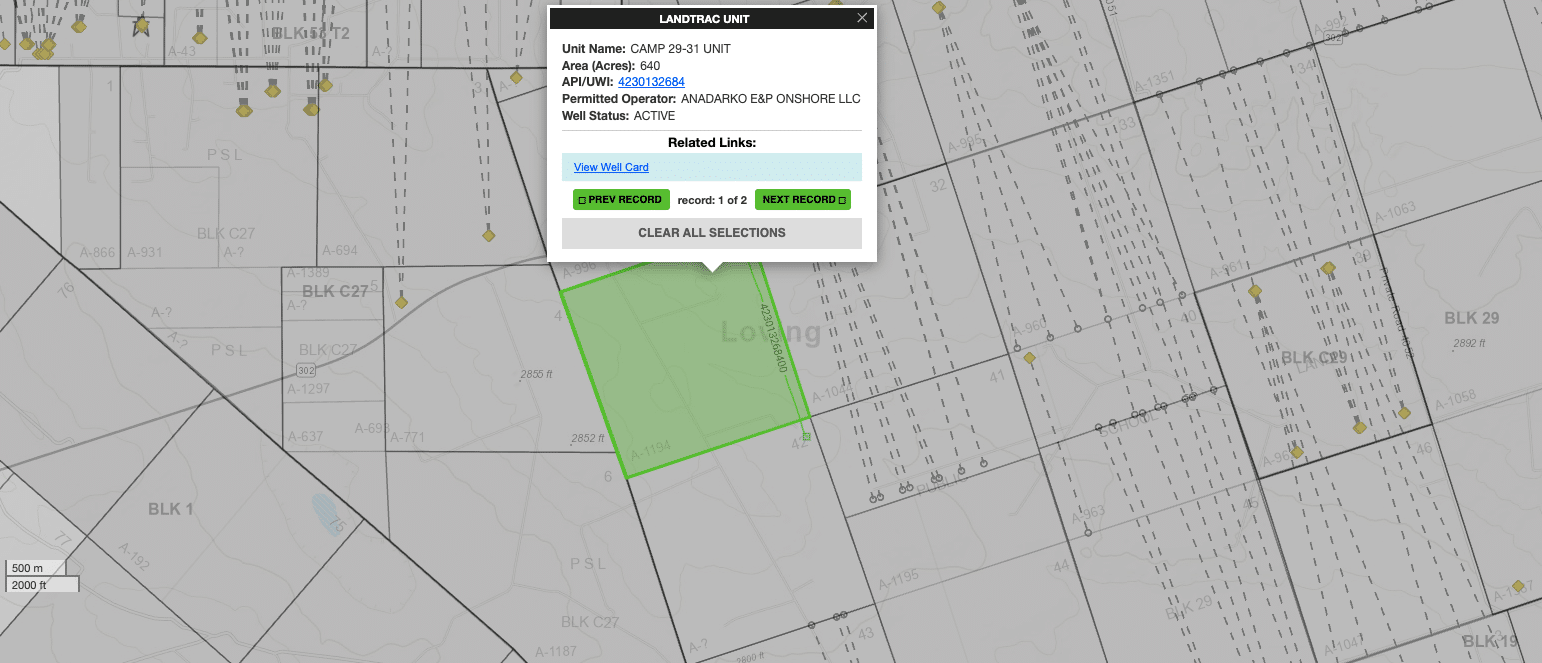The height and width of the screenshot is (663, 1542).
Task: Click yellow well marker near A-960 label
Action: 1029,357
